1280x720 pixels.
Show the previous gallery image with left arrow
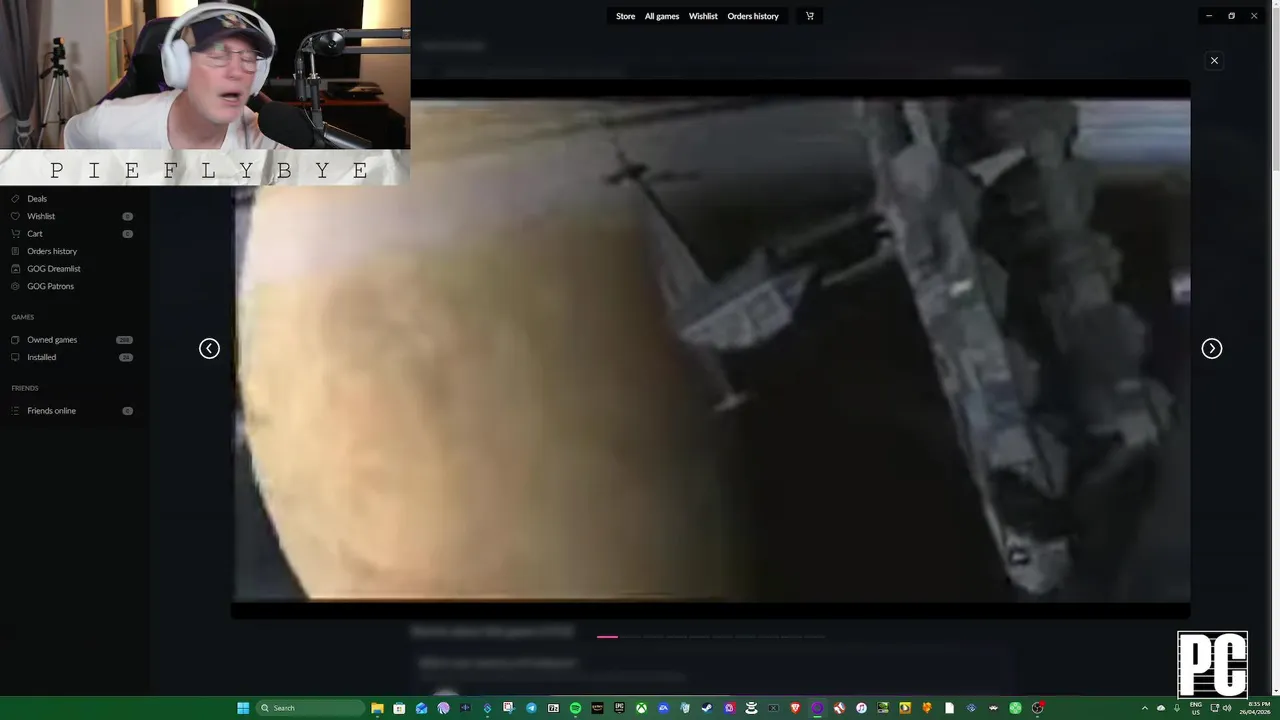(209, 348)
